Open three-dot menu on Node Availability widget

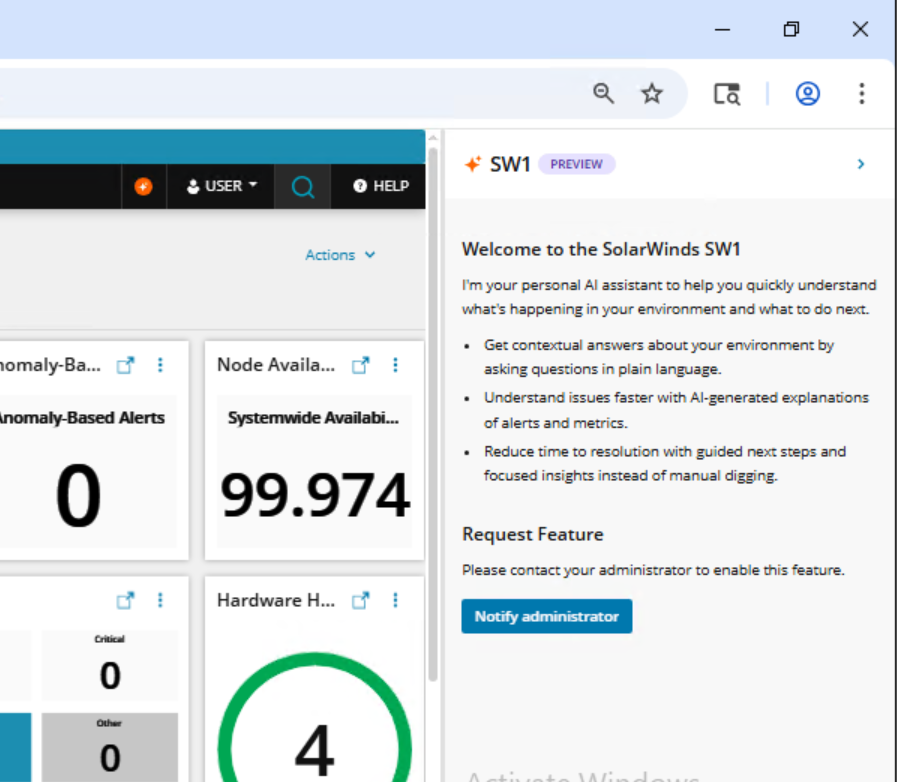(395, 365)
